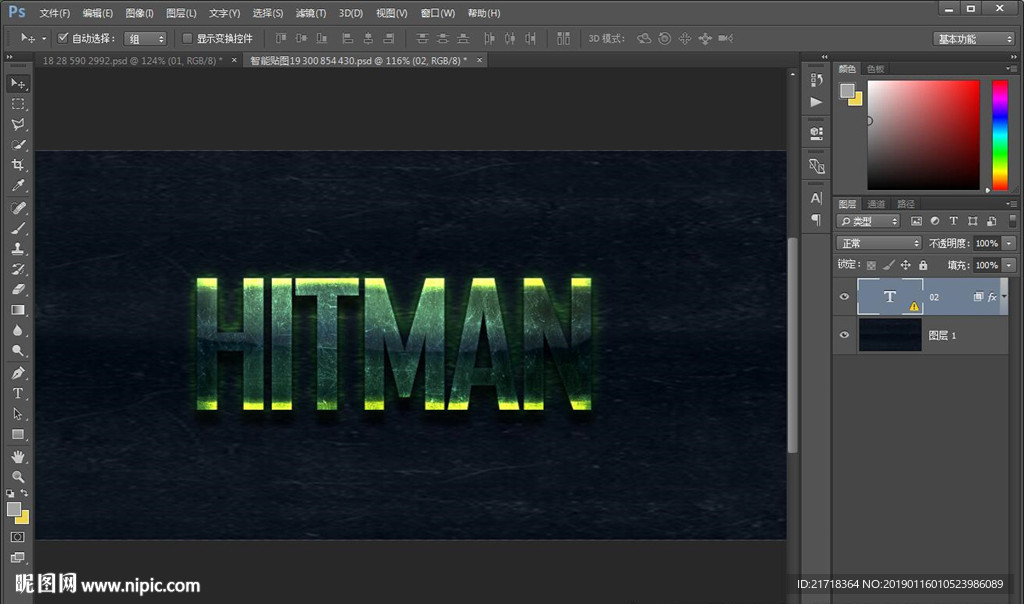Screen dimensions: 1024x604
Task: Open the History panel icon
Action: coord(816,80)
